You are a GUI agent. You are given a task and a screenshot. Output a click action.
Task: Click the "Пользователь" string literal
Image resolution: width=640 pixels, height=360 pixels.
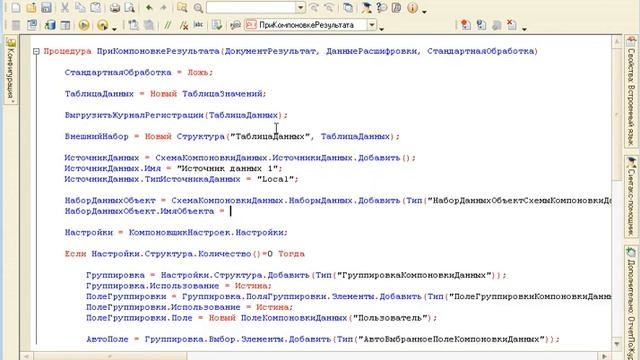pyautogui.click(x=390, y=318)
